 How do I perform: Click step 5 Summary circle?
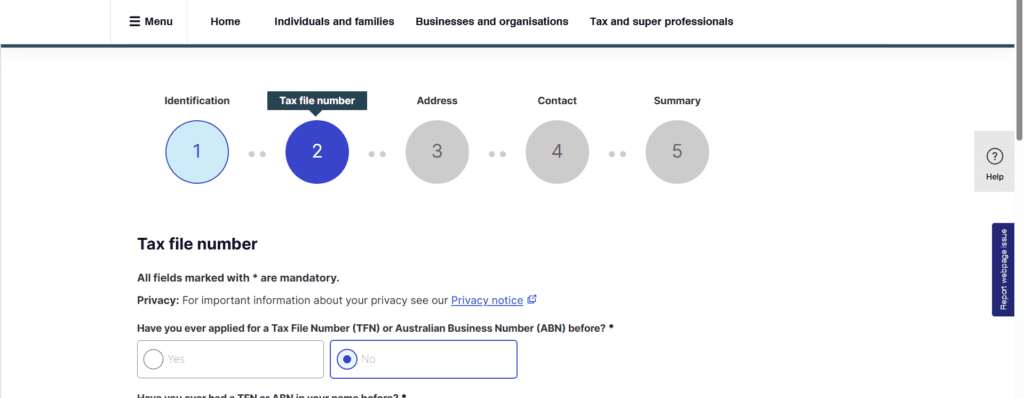point(677,152)
